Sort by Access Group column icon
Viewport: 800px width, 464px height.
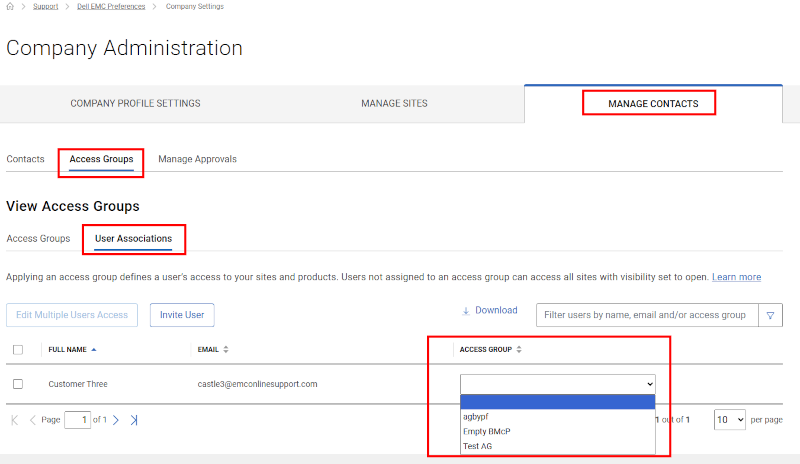coord(519,349)
